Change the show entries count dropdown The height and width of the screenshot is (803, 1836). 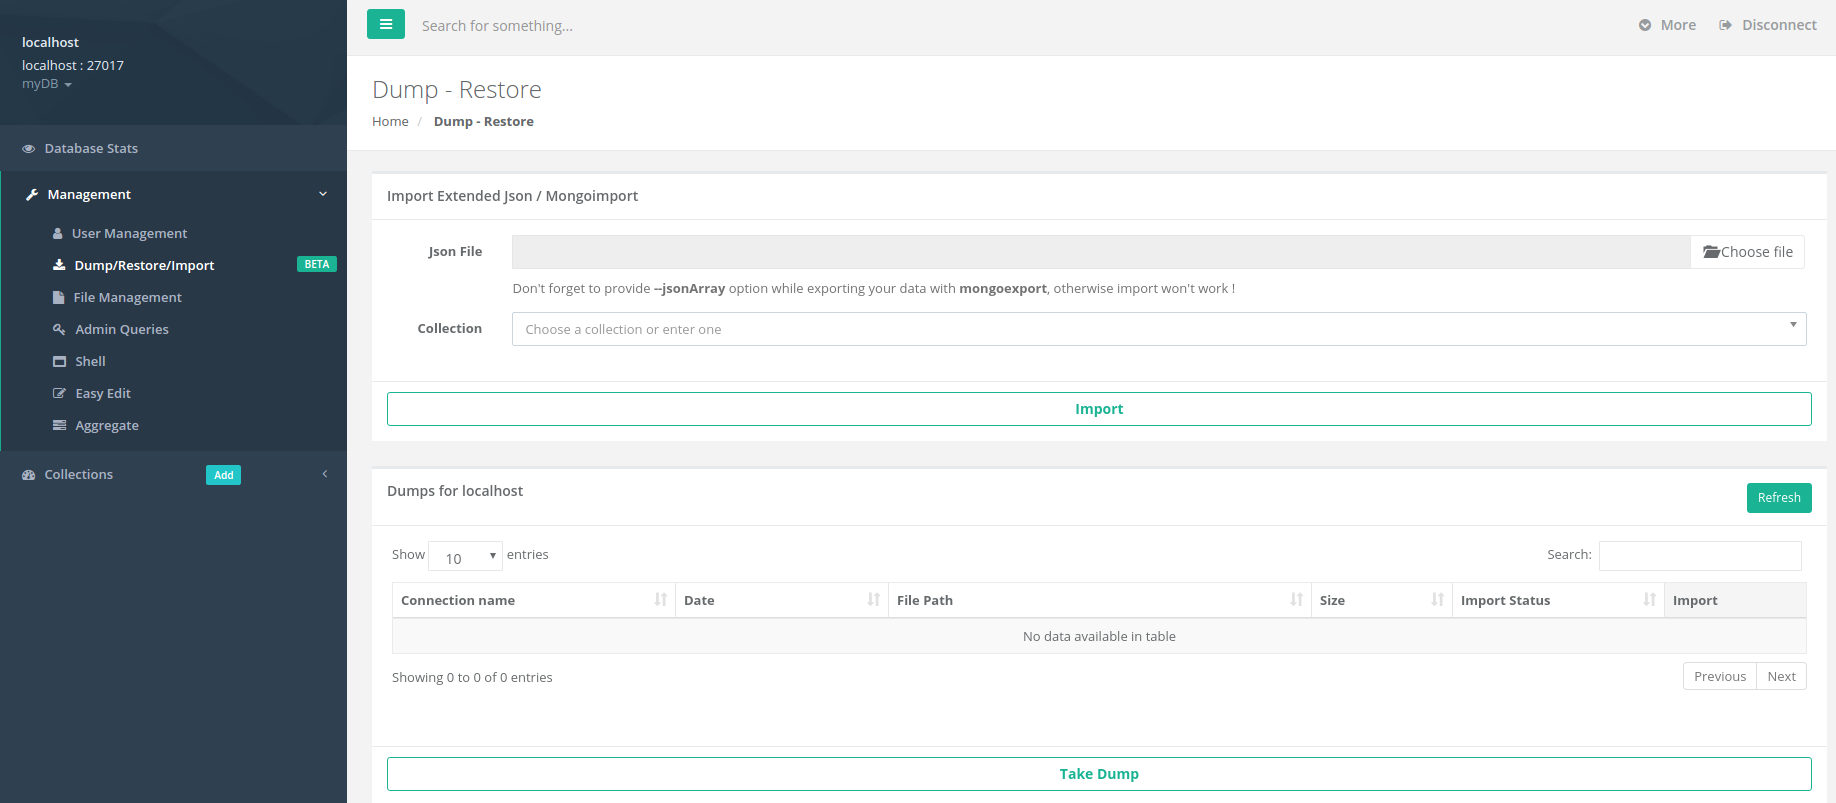pyautogui.click(x=465, y=556)
